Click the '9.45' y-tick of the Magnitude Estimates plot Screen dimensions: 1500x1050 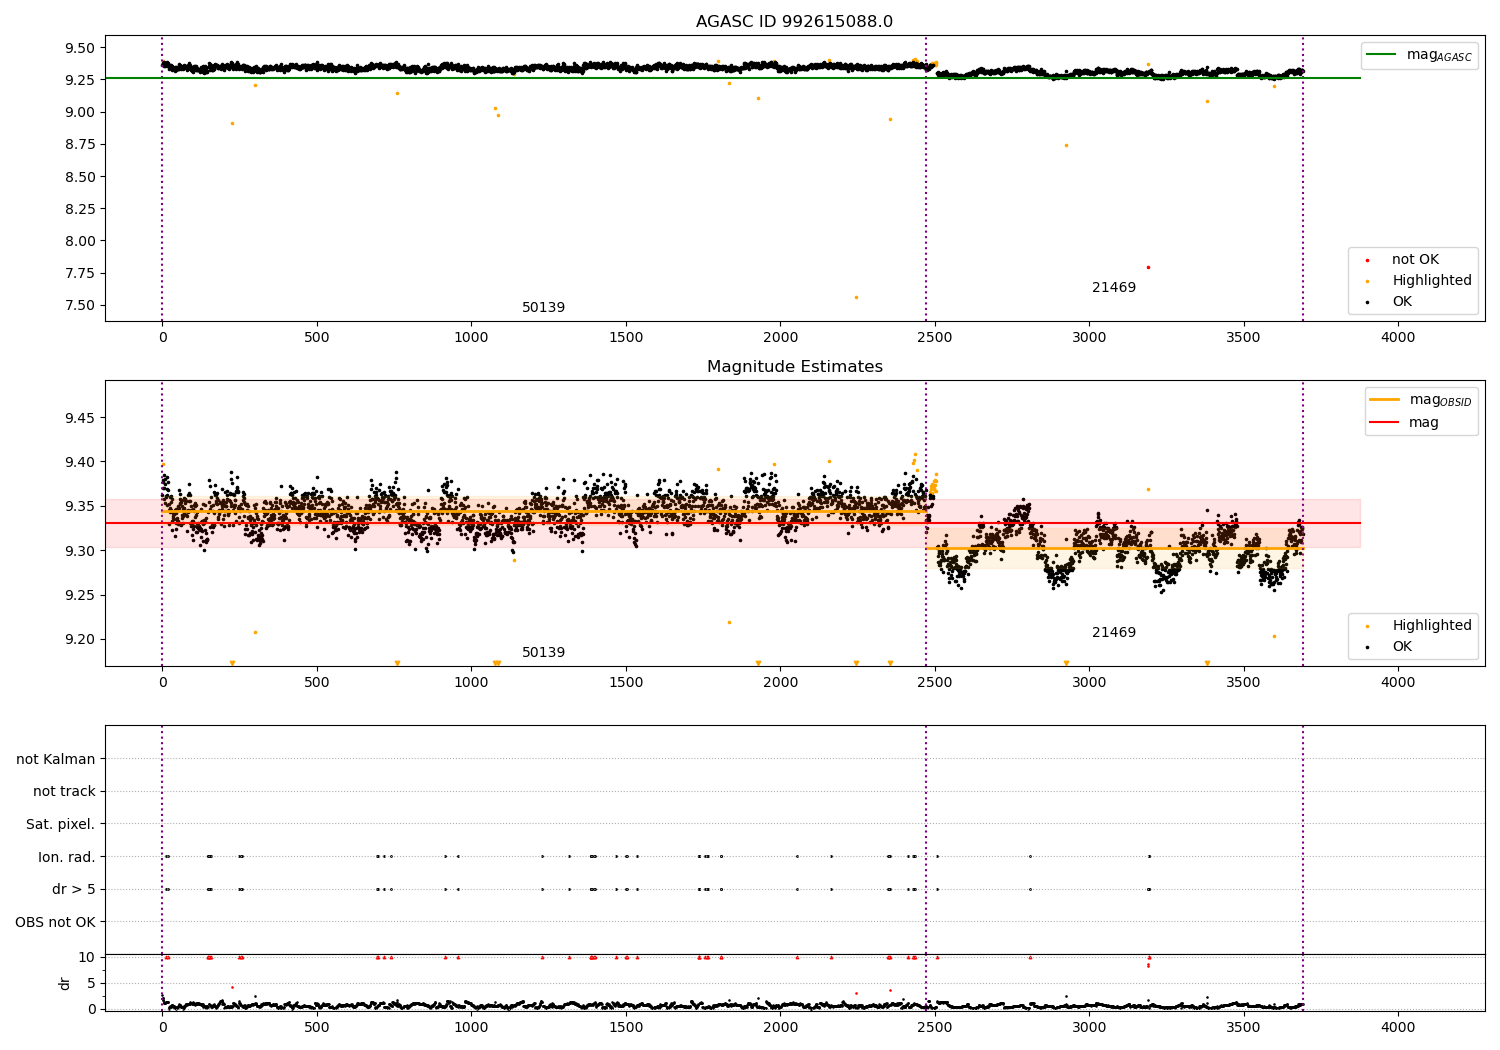point(78,417)
